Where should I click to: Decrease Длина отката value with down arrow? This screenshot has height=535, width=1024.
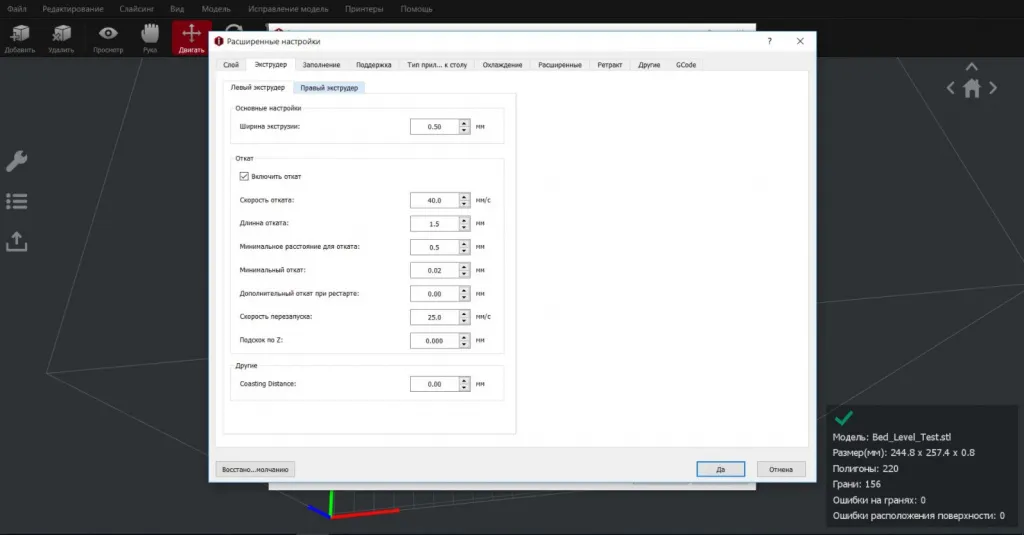(x=464, y=226)
